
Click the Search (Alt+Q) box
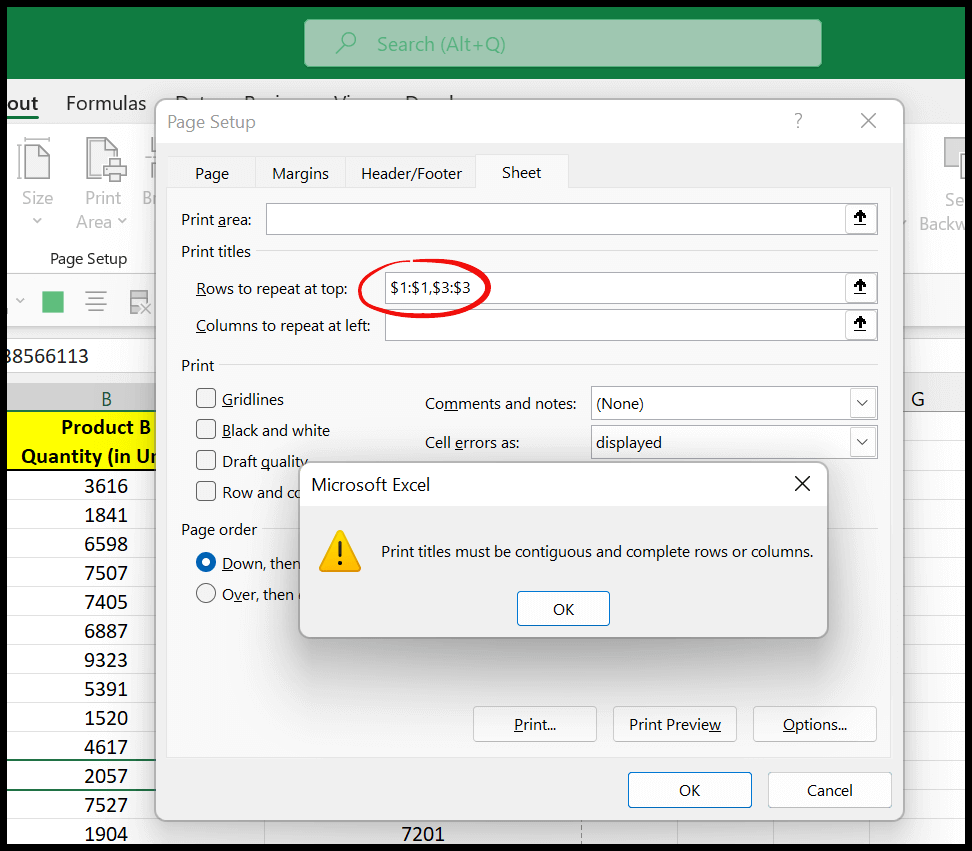pos(563,43)
